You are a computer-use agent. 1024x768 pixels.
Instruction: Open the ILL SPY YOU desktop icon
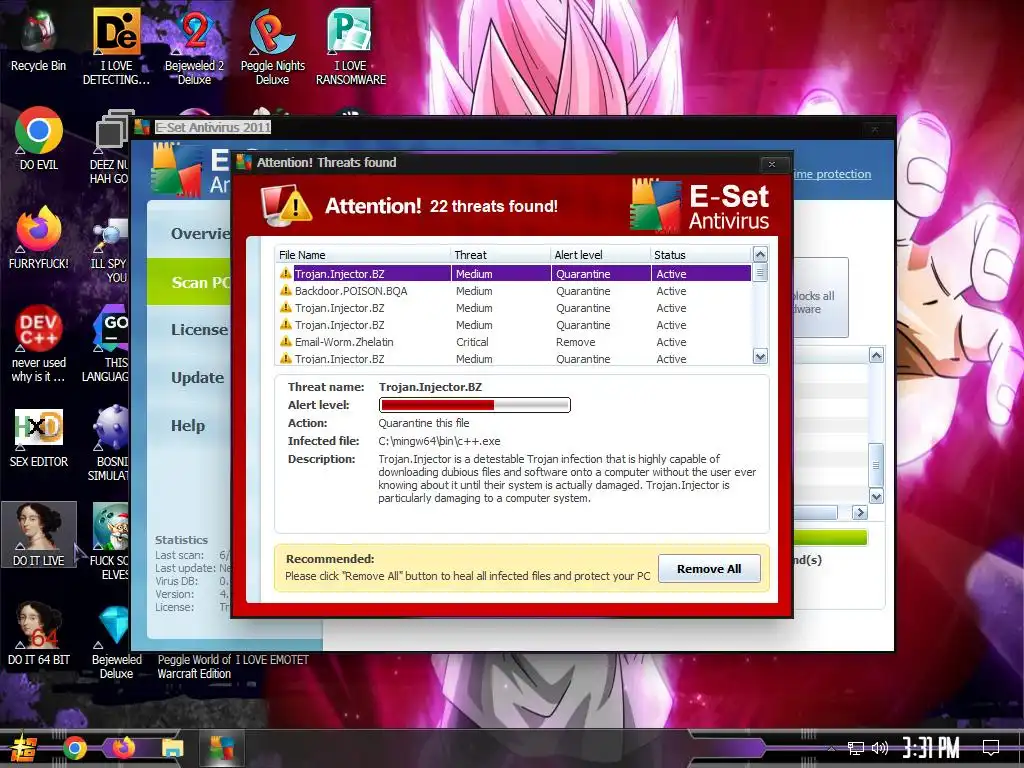(x=110, y=251)
